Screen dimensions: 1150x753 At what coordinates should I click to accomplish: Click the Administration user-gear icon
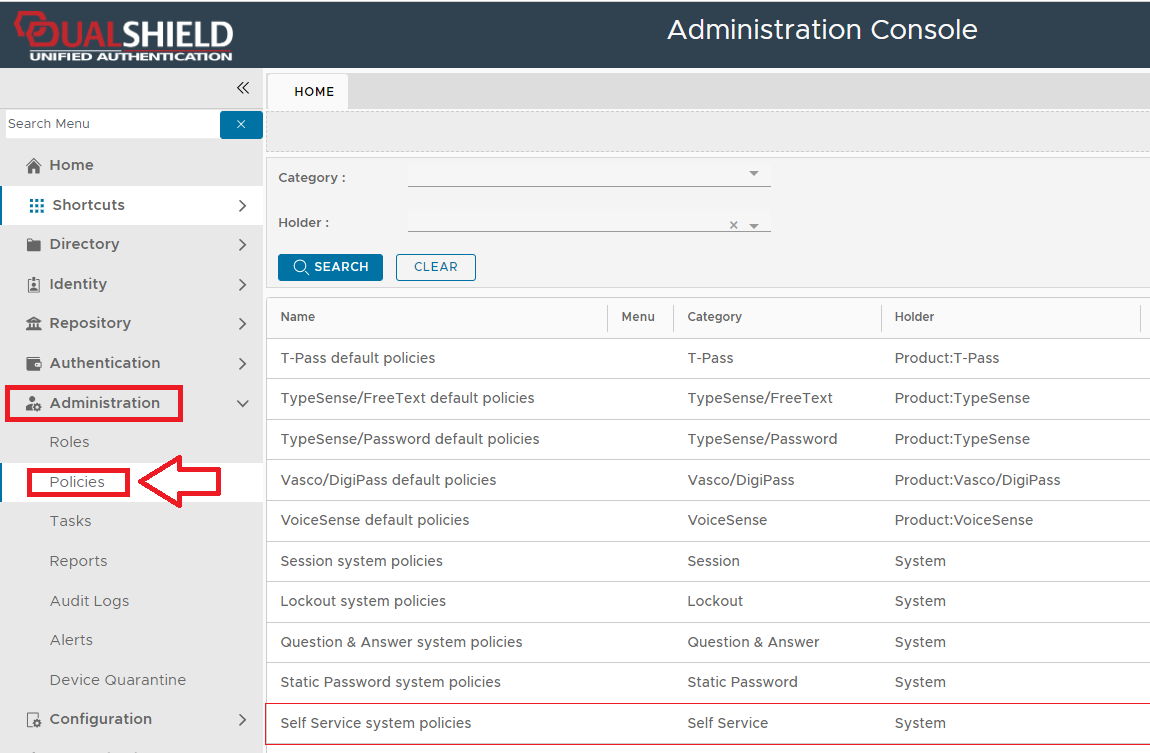click(34, 404)
